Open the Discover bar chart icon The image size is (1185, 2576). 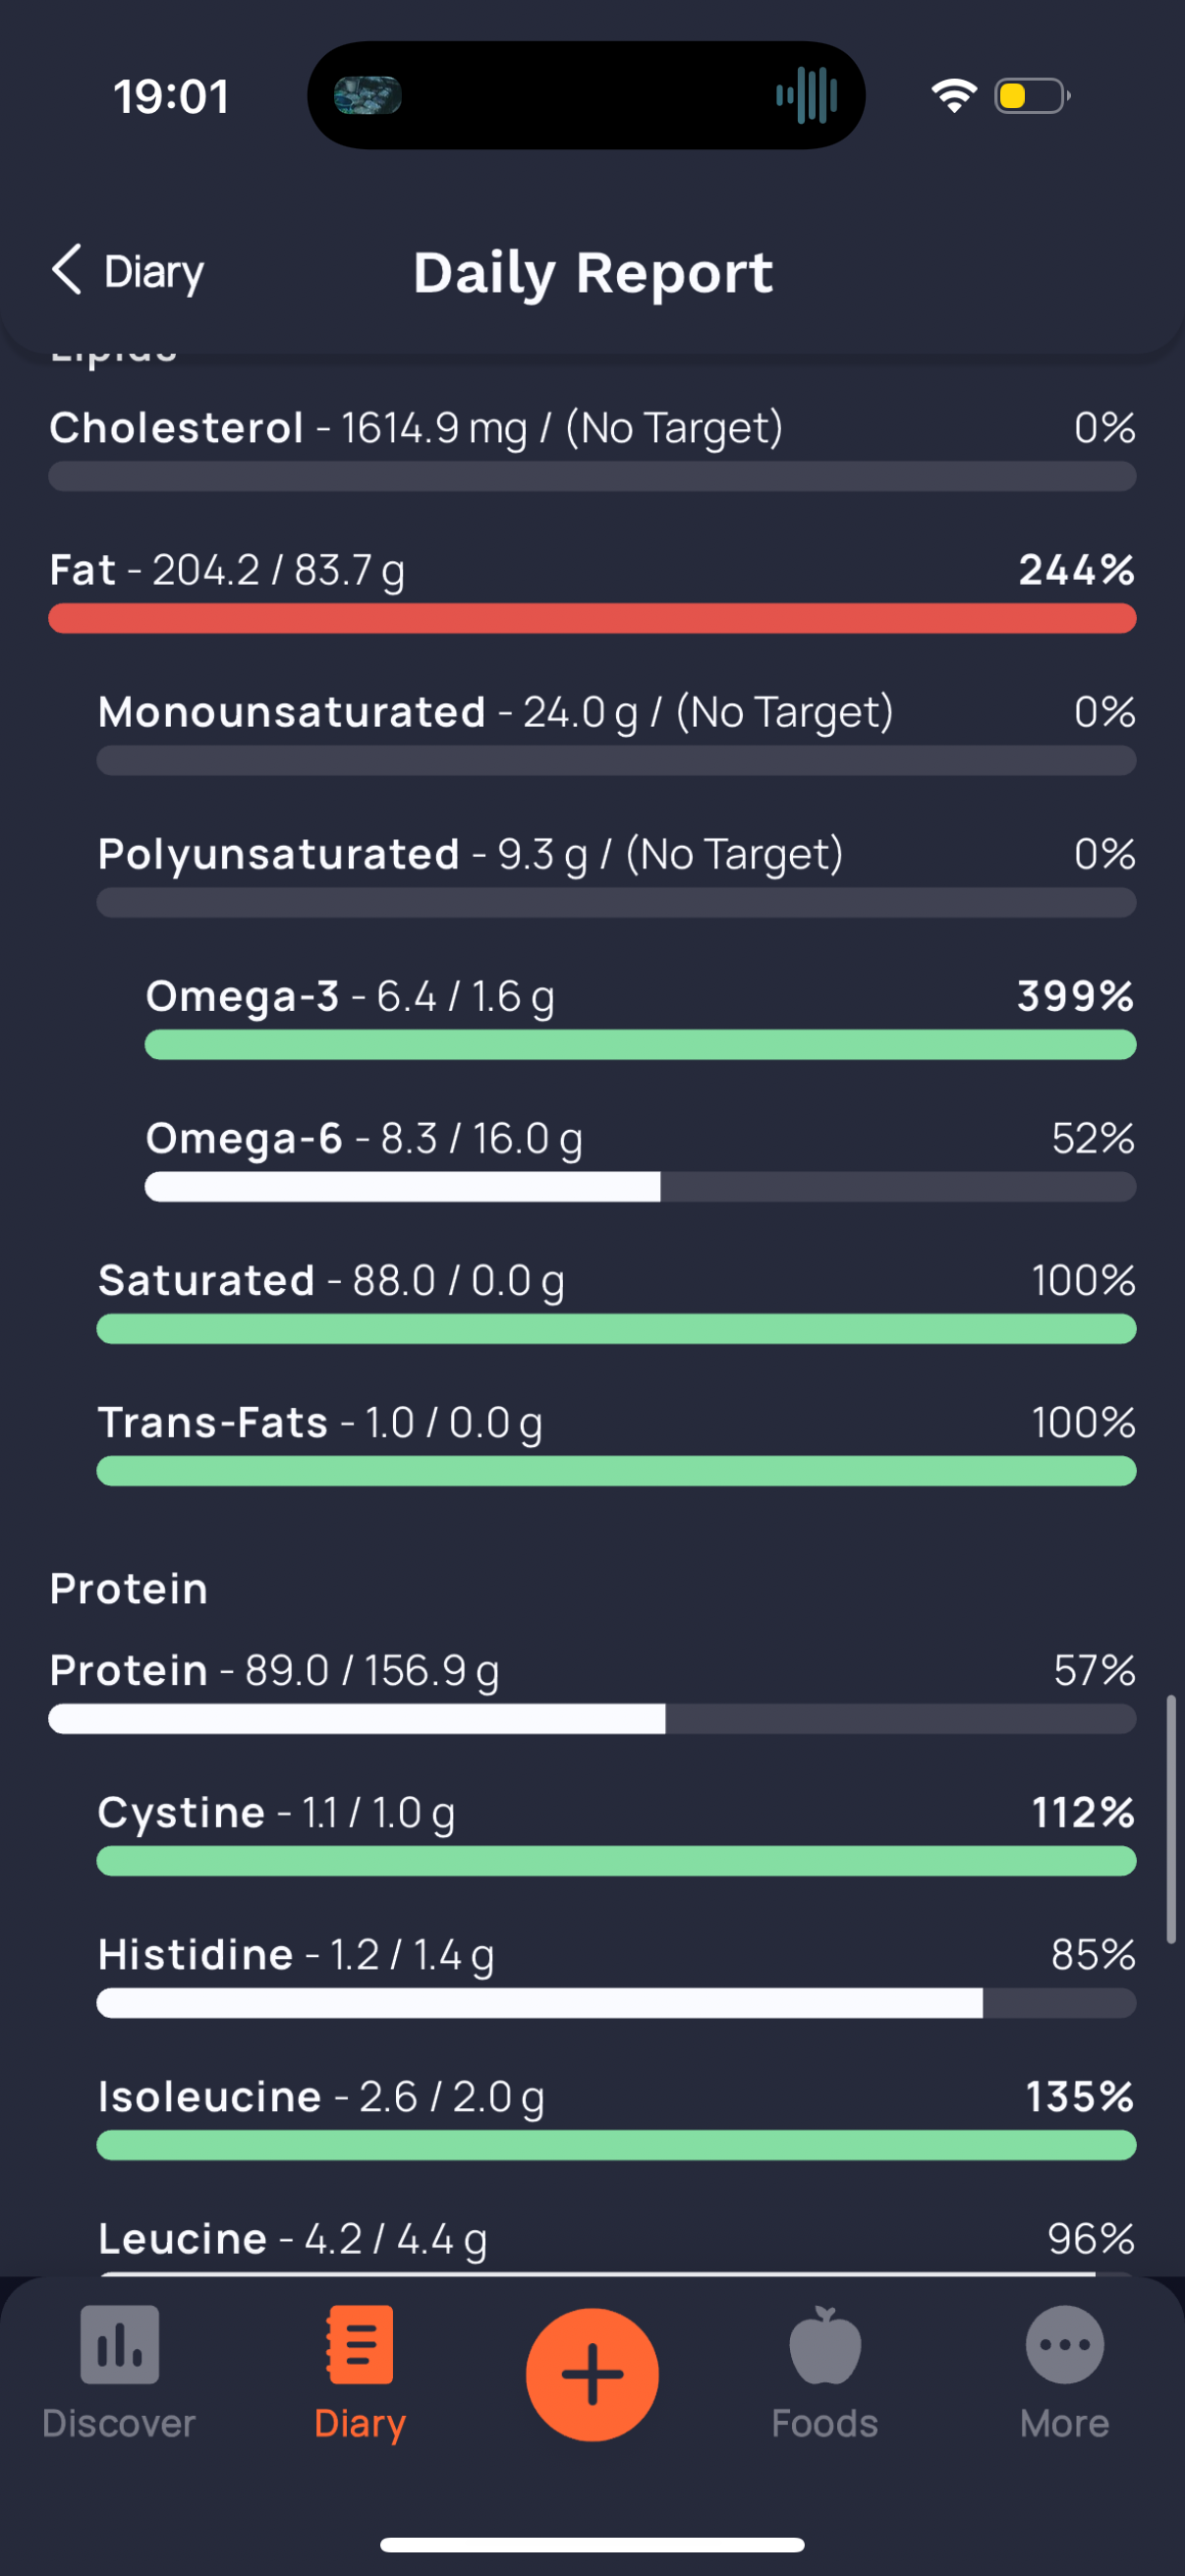119,2343
